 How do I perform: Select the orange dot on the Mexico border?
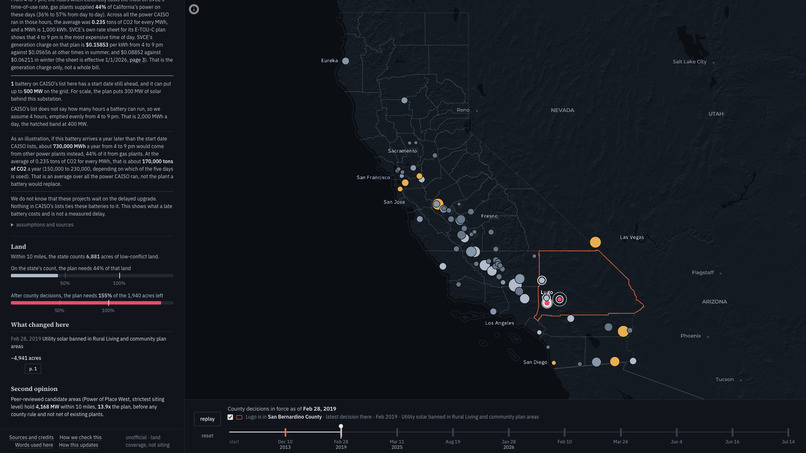pos(614,361)
